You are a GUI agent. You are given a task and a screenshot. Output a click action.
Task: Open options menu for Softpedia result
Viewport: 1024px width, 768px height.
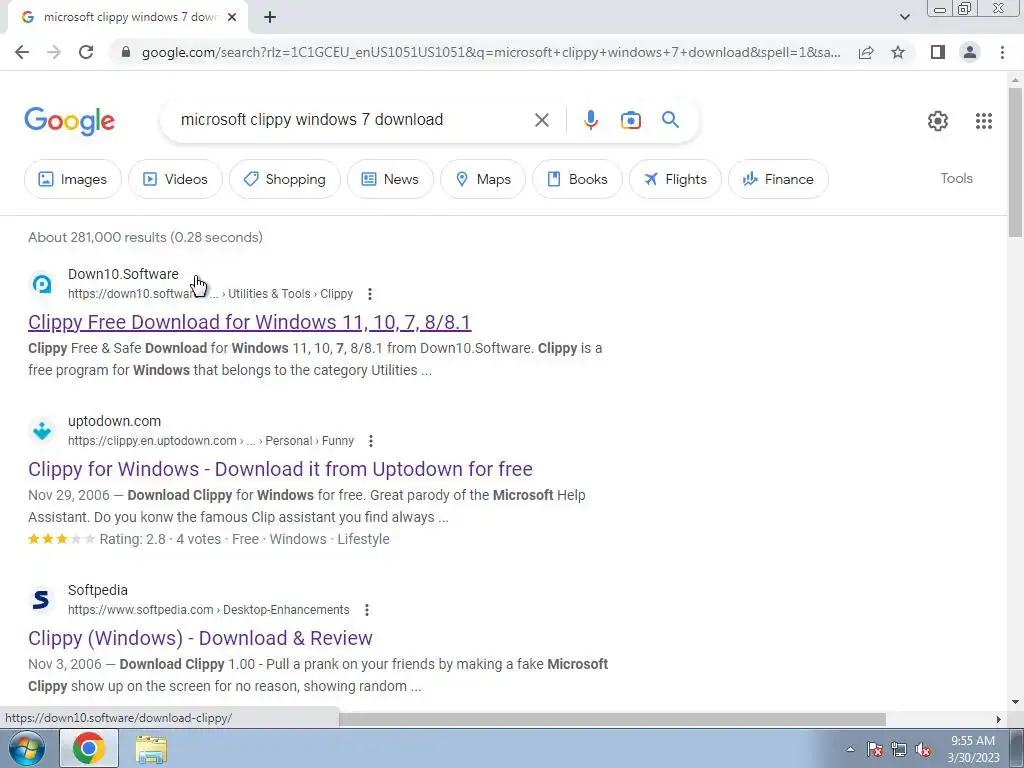pyautogui.click(x=367, y=610)
